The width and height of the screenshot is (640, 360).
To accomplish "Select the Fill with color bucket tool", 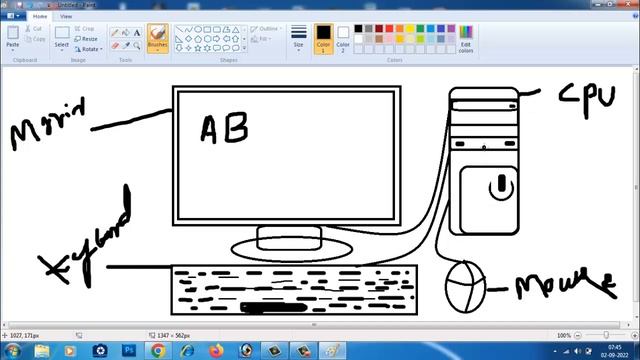I will click(126, 33).
